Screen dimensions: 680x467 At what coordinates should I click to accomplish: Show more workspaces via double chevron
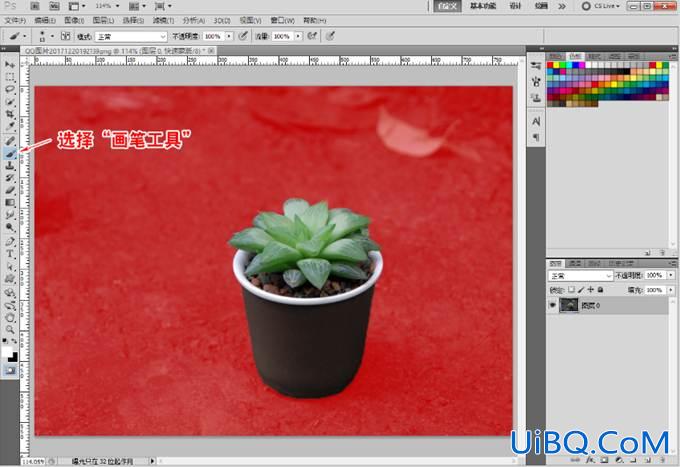[x=562, y=6]
